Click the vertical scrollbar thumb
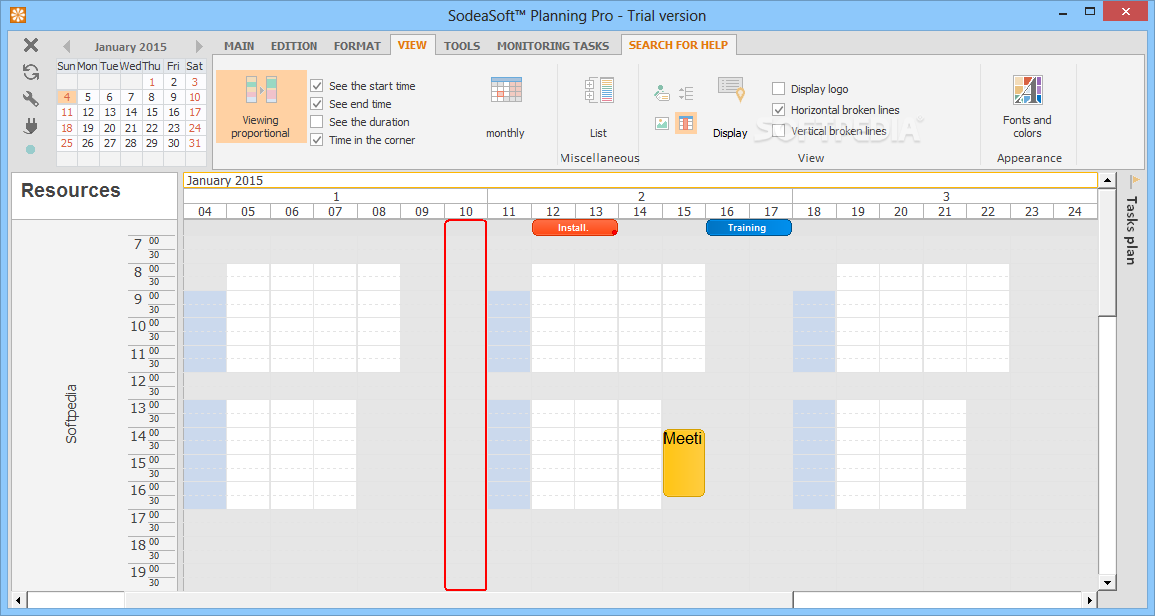 coord(1107,252)
